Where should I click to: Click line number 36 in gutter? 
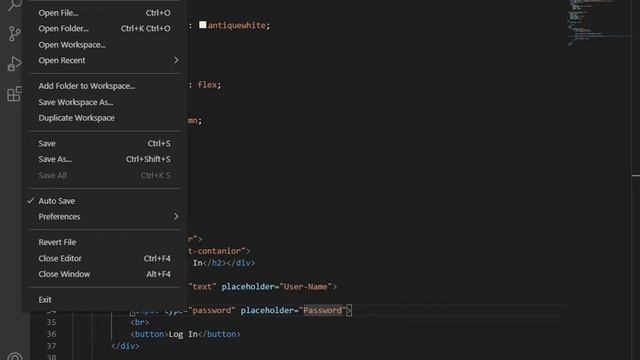[51, 334]
